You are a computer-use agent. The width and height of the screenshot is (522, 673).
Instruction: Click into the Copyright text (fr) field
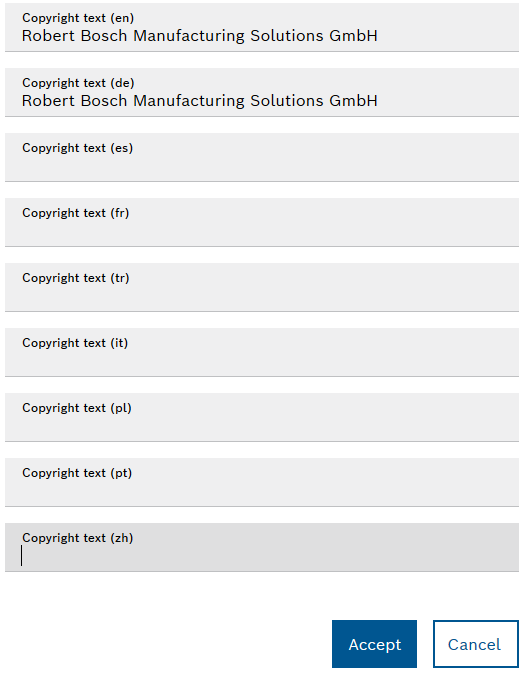coord(262,222)
